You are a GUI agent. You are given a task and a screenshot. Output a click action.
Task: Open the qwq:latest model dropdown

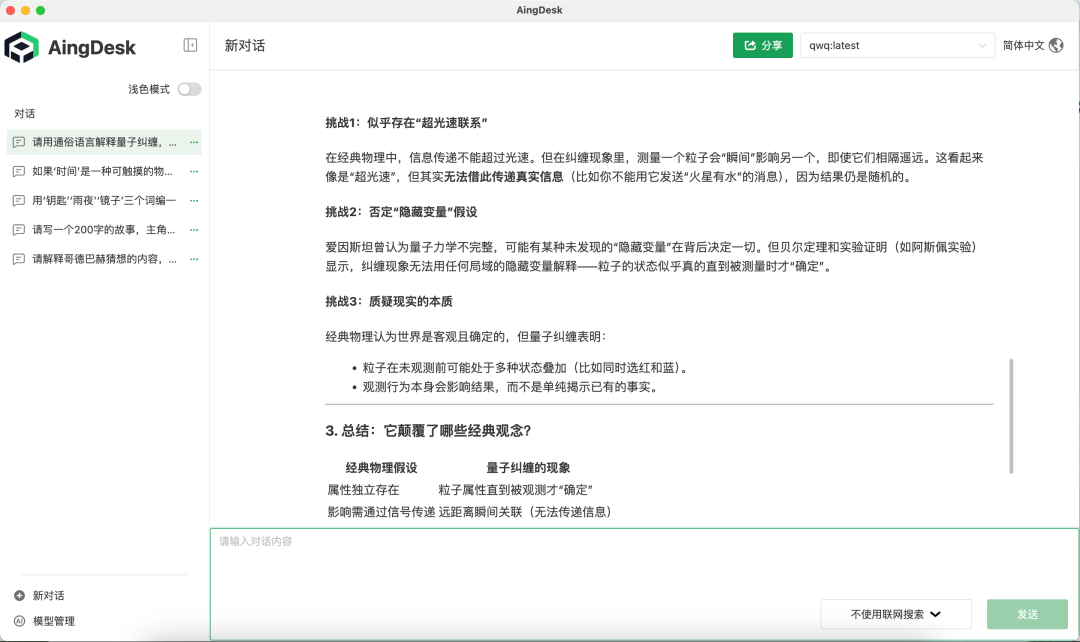[897, 45]
